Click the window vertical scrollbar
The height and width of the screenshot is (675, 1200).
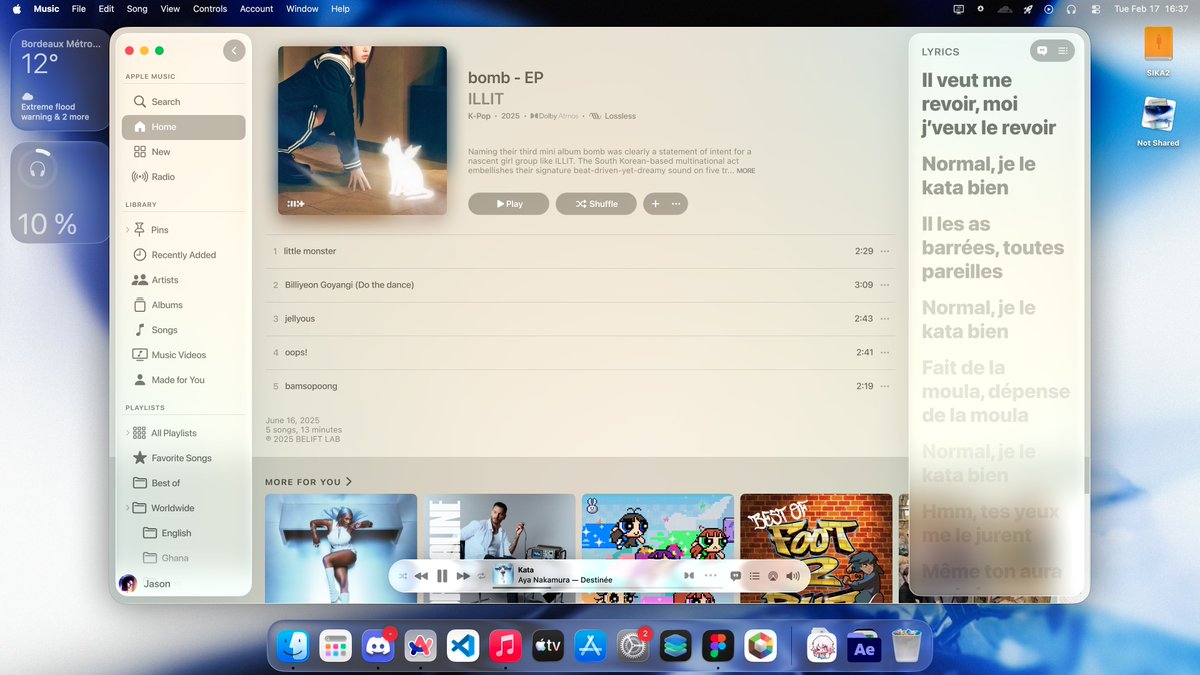1085,476
